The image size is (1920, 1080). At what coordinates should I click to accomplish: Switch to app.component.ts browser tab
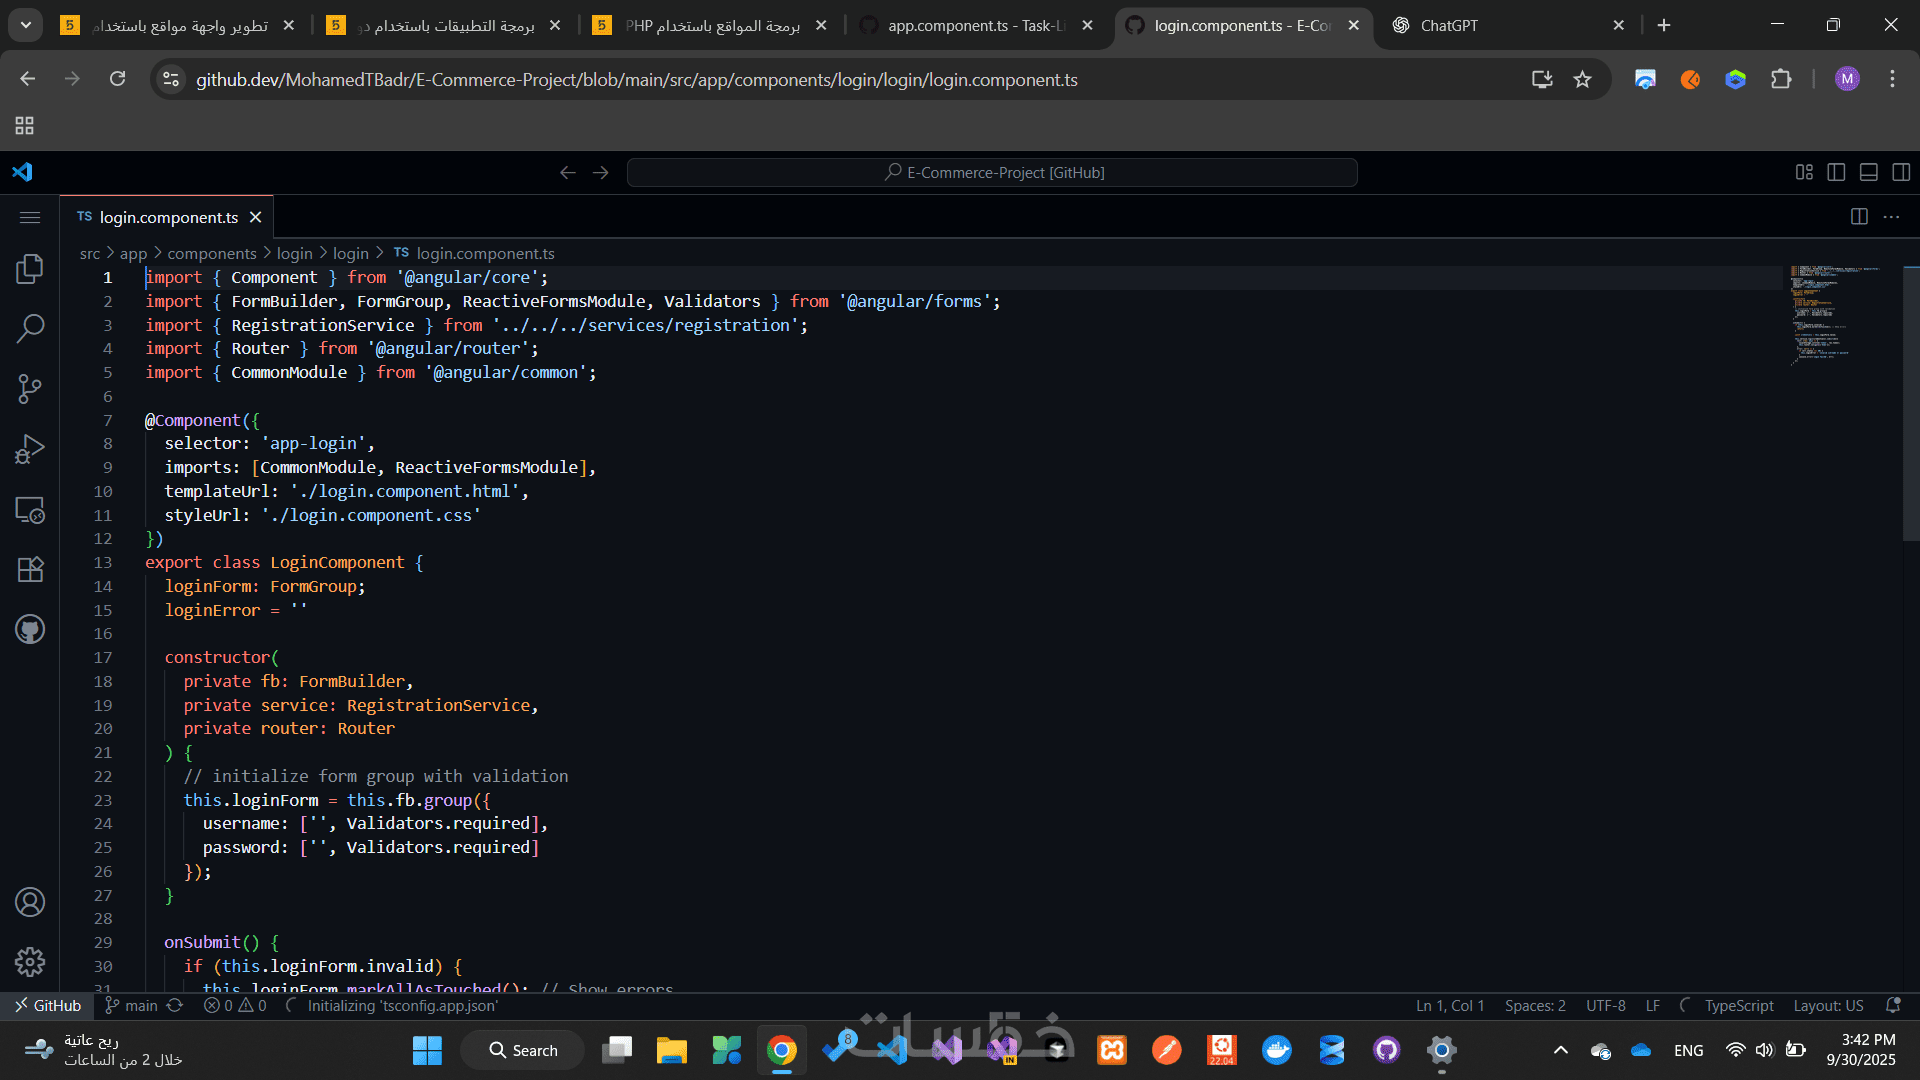click(x=975, y=25)
